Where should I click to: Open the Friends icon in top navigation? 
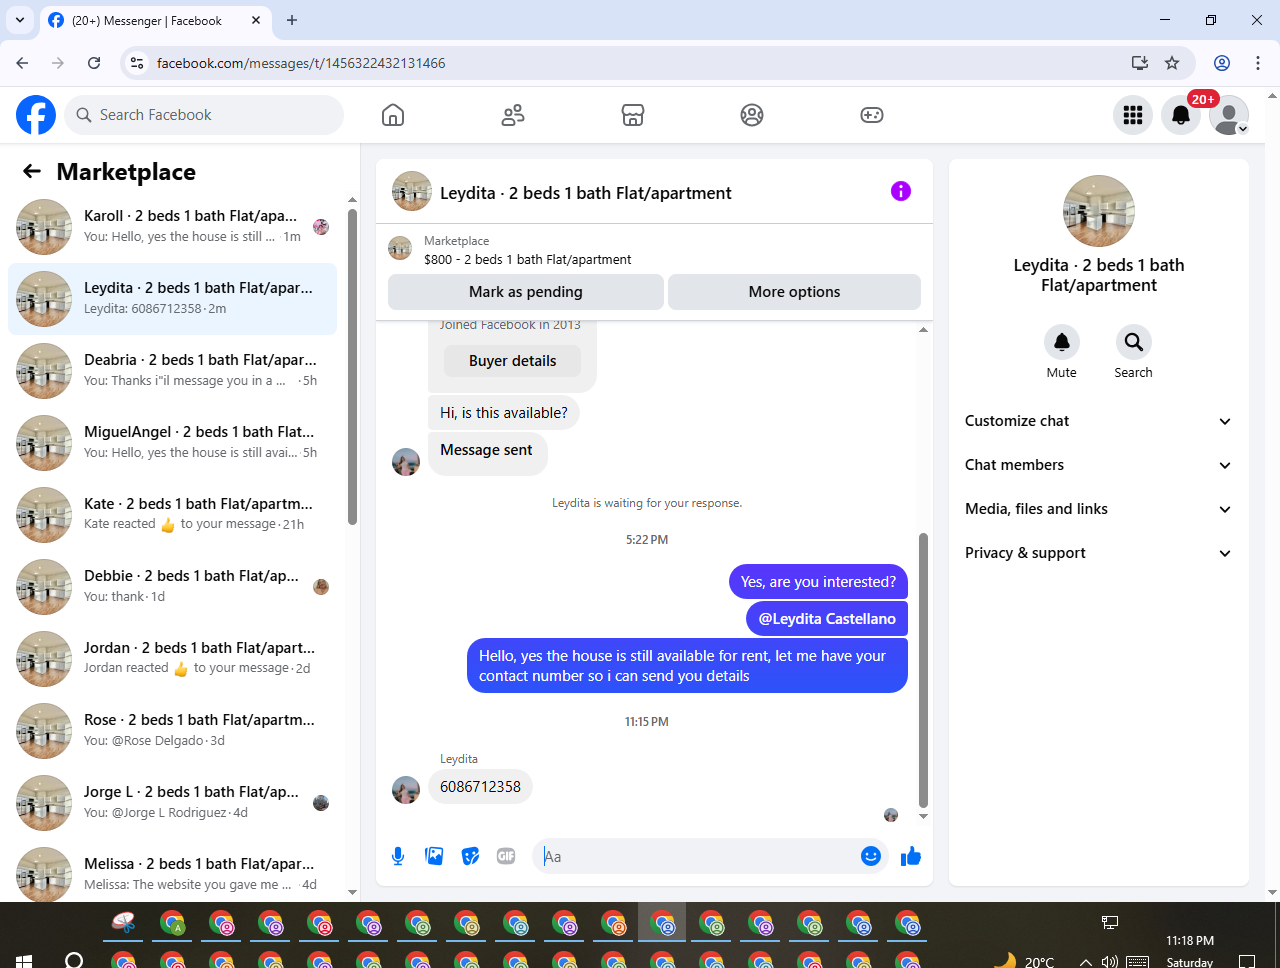pyautogui.click(x=513, y=115)
